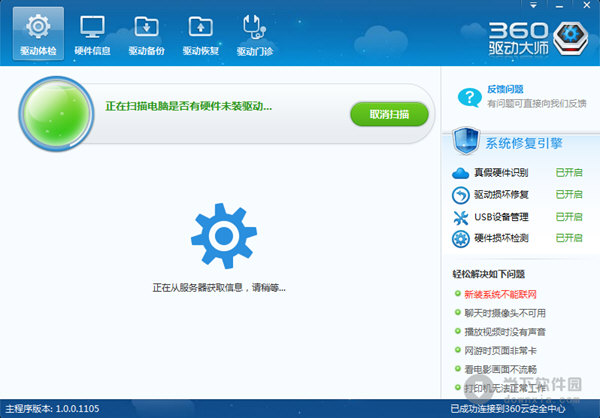Click 有问题可直接向我们反馈 description text
Image resolution: width=600 pixels, height=418 pixels.
(x=536, y=103)
